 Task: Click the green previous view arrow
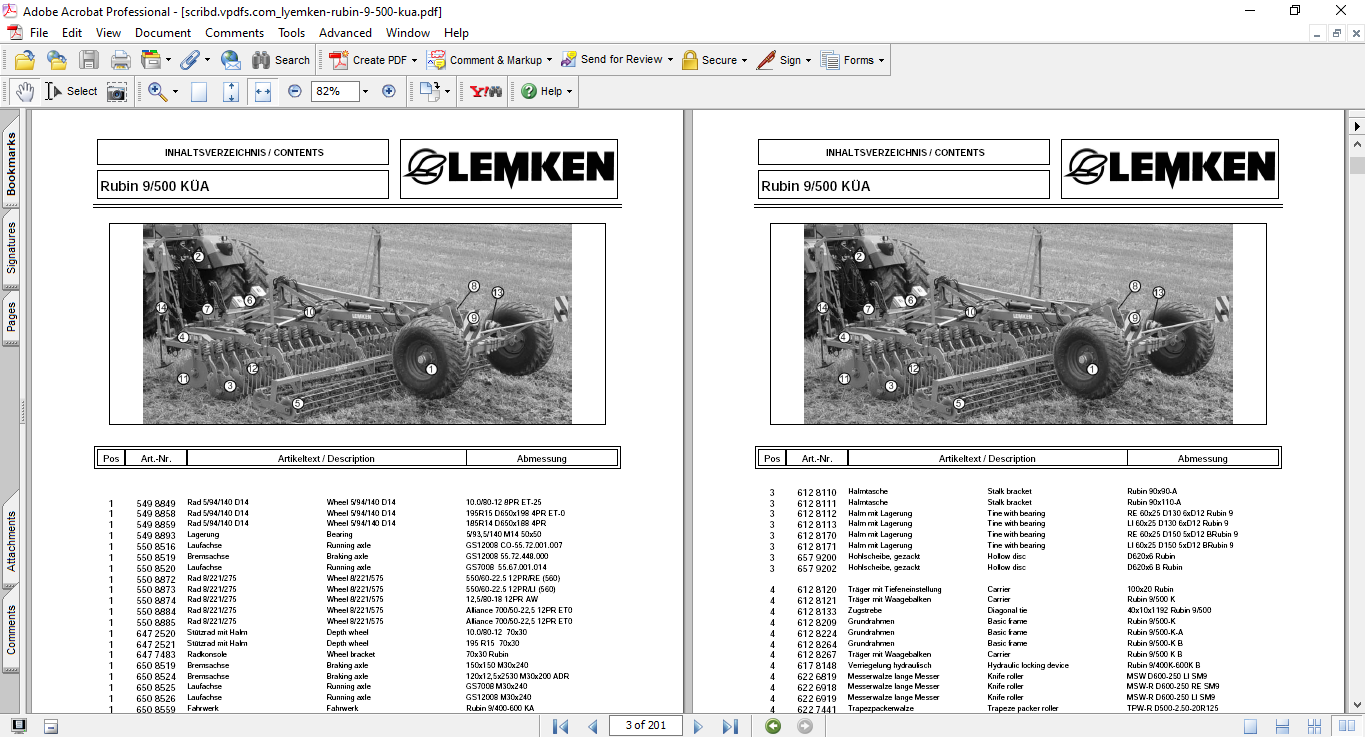(x=773, y=726)
